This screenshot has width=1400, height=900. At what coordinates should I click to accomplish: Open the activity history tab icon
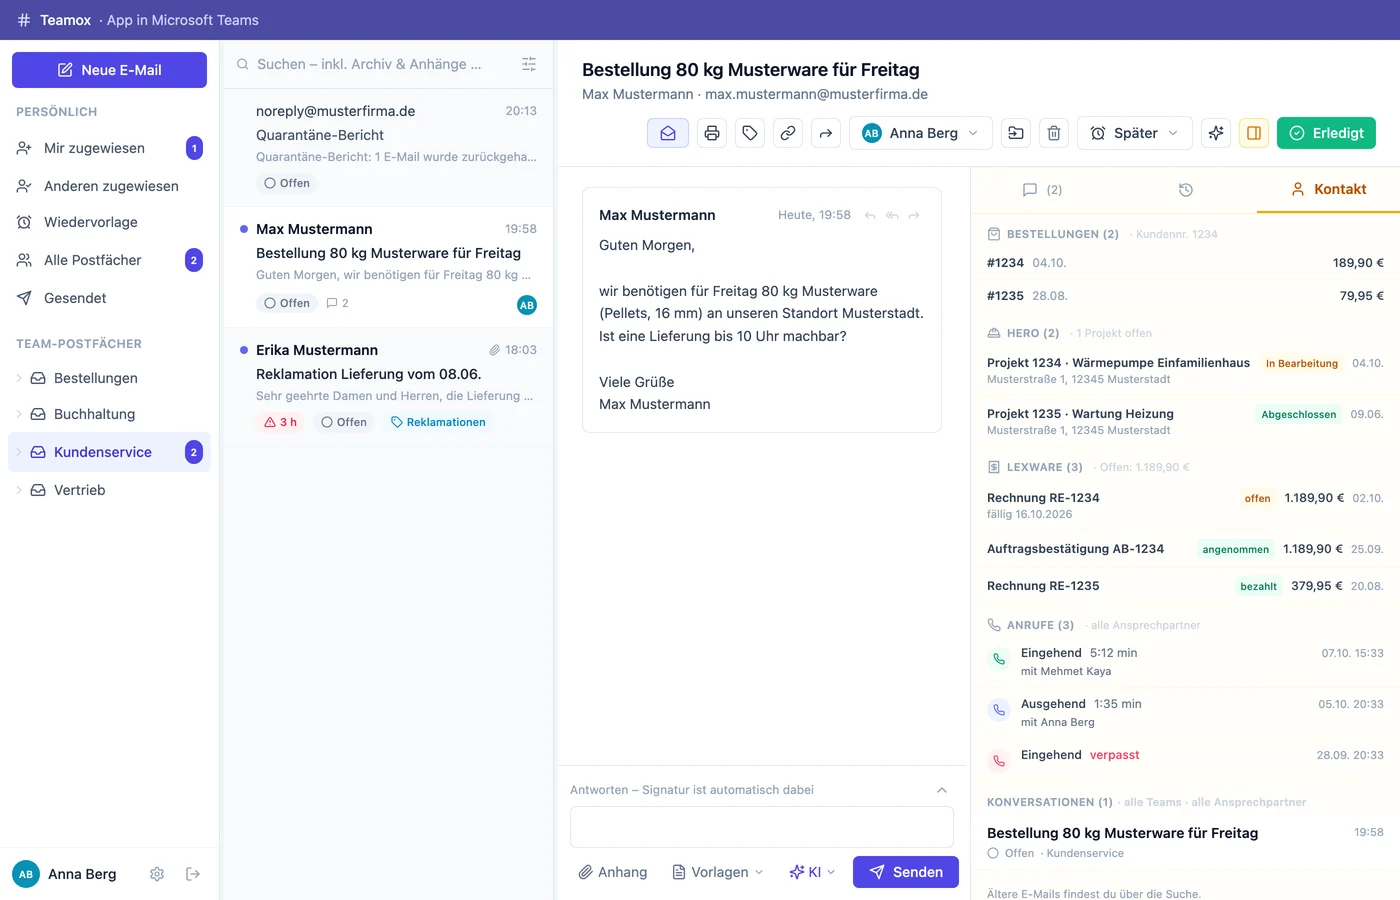[x=1186, y=190]
